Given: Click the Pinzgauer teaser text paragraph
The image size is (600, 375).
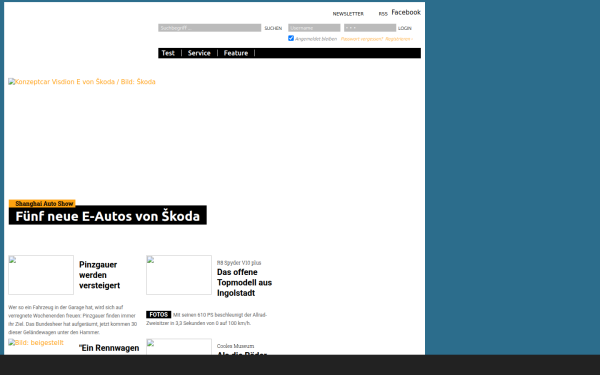Looking at the screenshot, I should 73,320.
